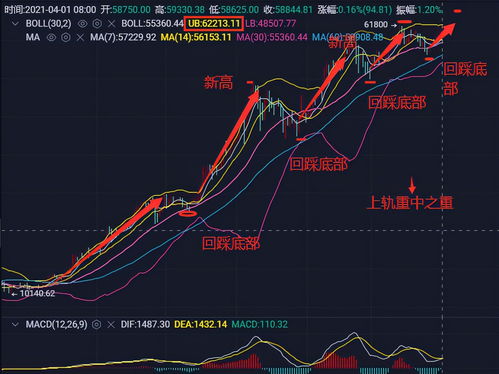Remove the MA indicator with its X icon
The width and height of the screenshot is (499, 374).
pos(80,37)
